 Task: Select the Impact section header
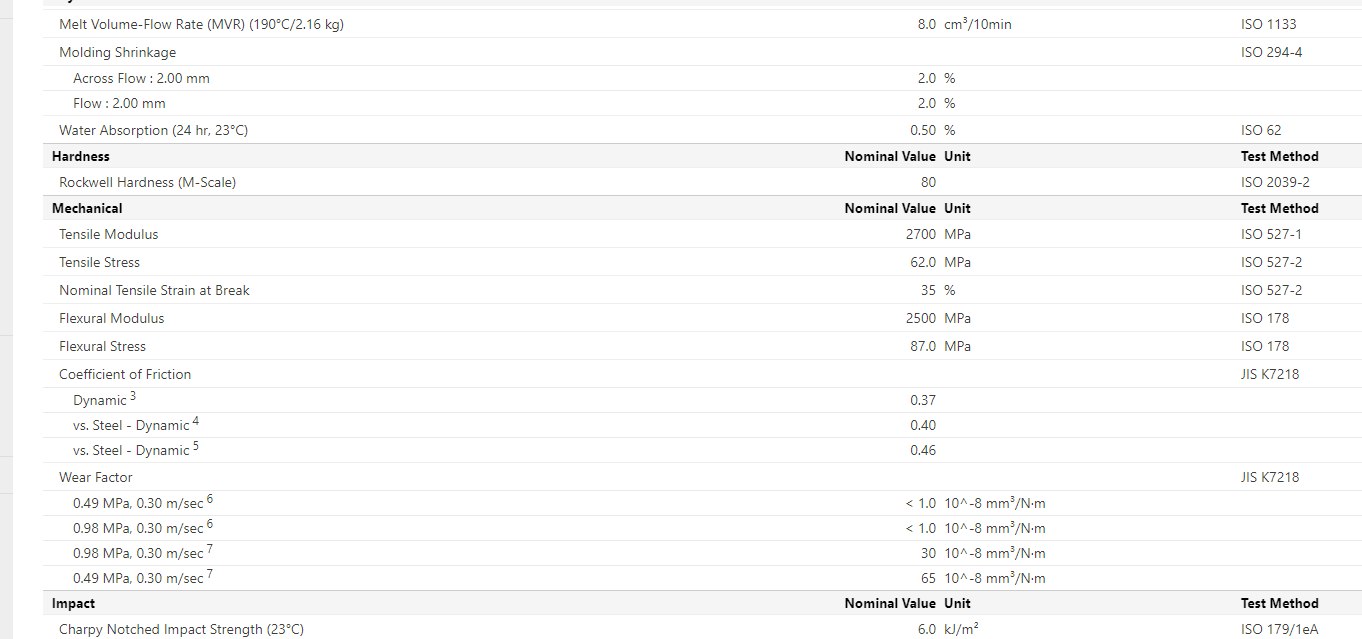click(x=74, y=603)
